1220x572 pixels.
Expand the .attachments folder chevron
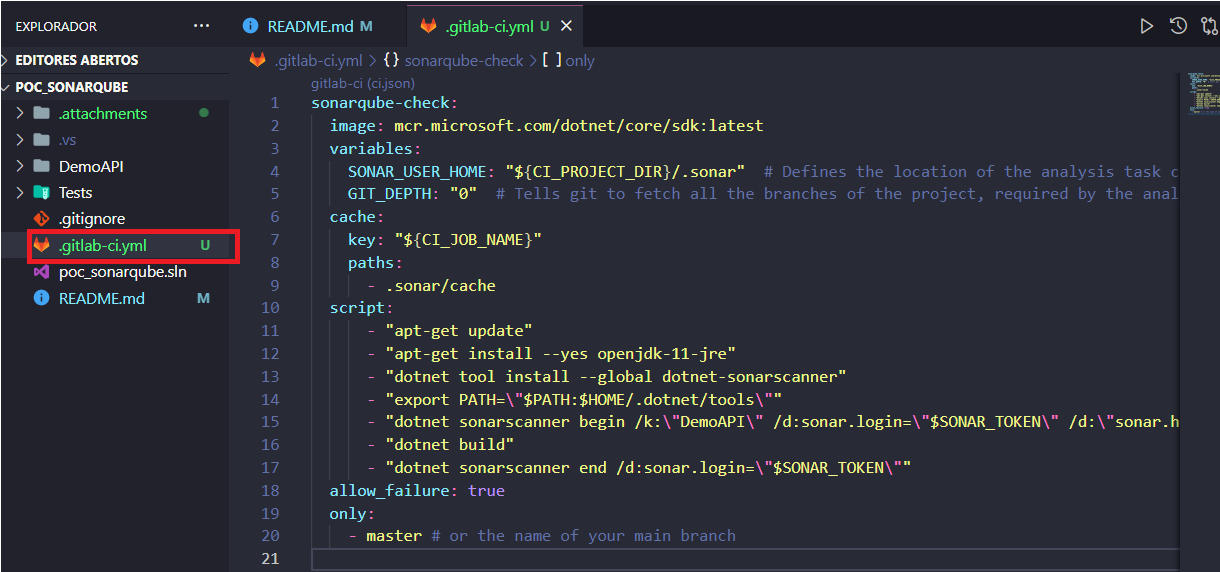pyautogui.click(x=20, y=113)
